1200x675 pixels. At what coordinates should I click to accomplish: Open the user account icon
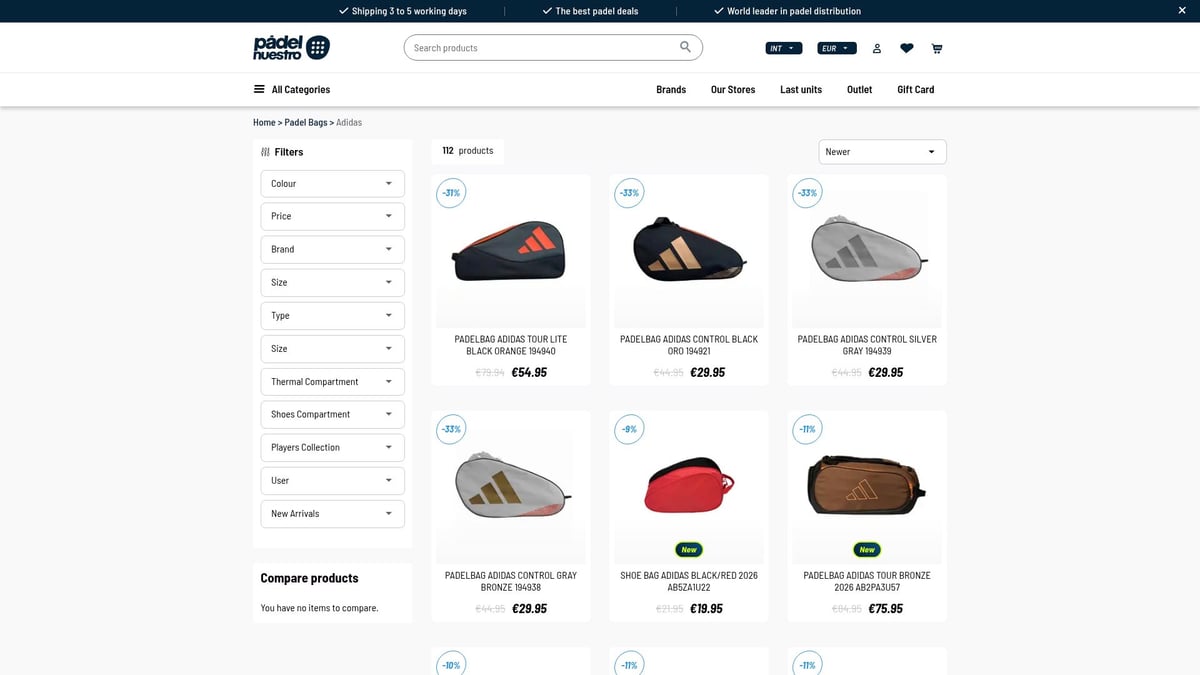coord(877,48)
